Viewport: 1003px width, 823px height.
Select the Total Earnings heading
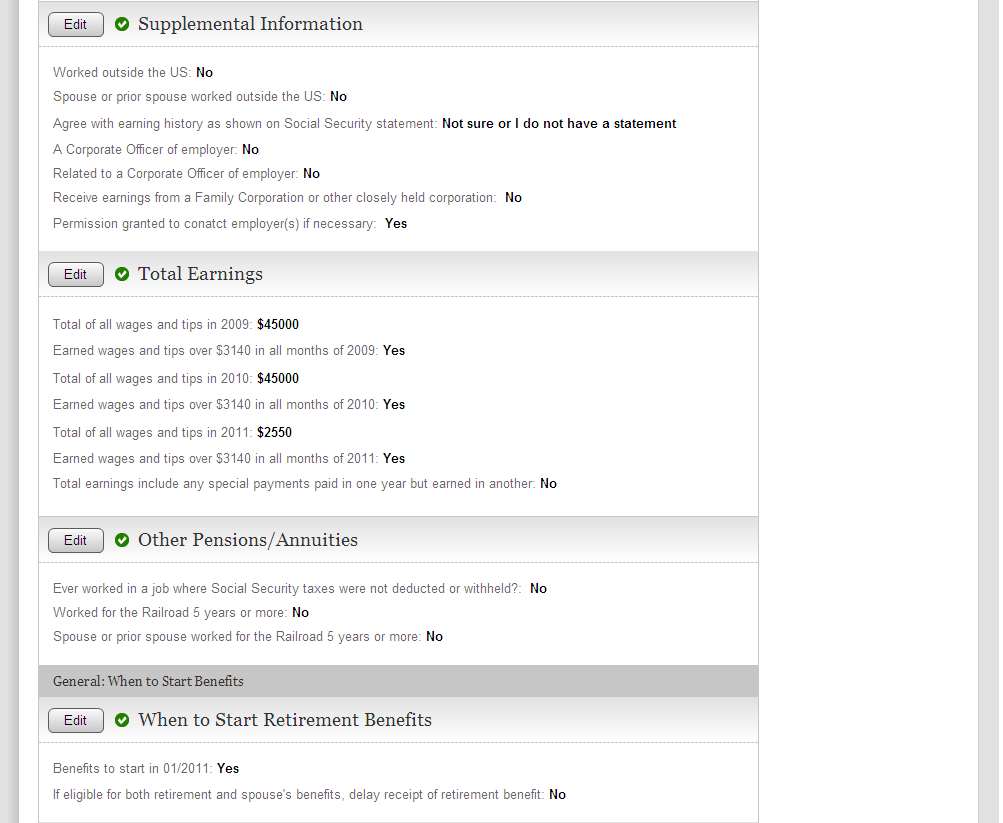coord(200,274)
